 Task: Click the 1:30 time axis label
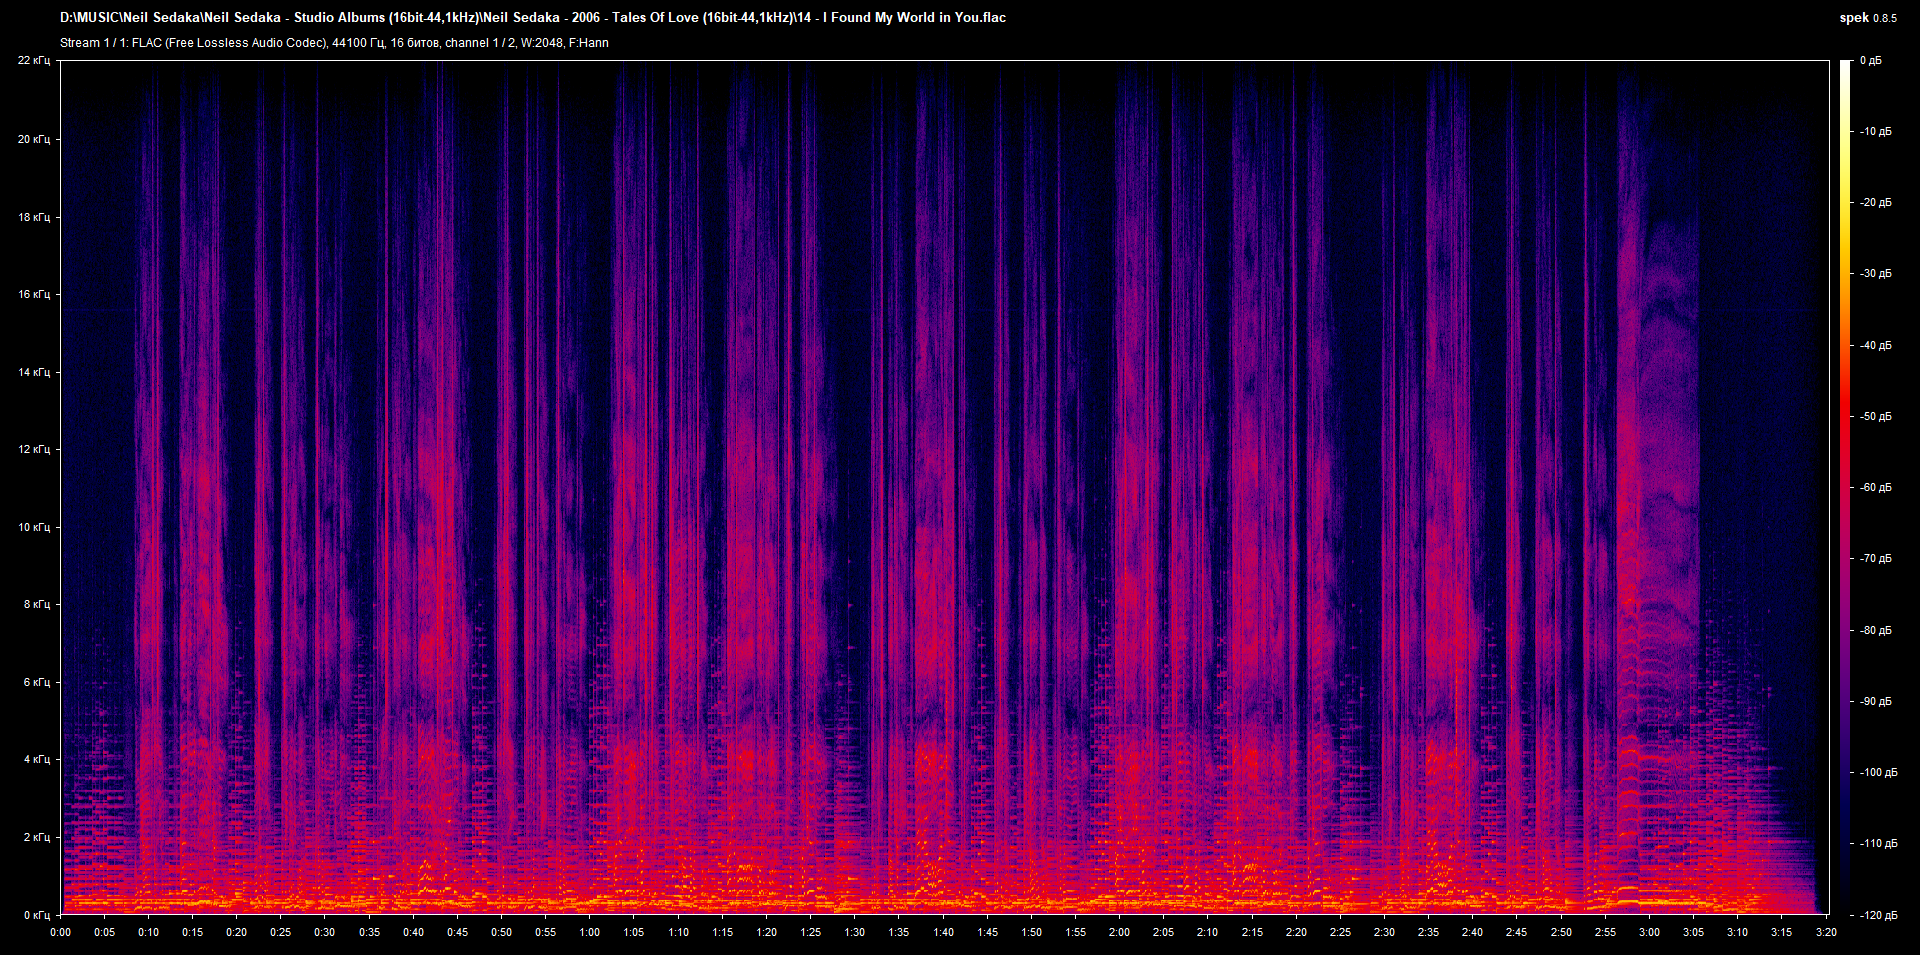point(855,932)
